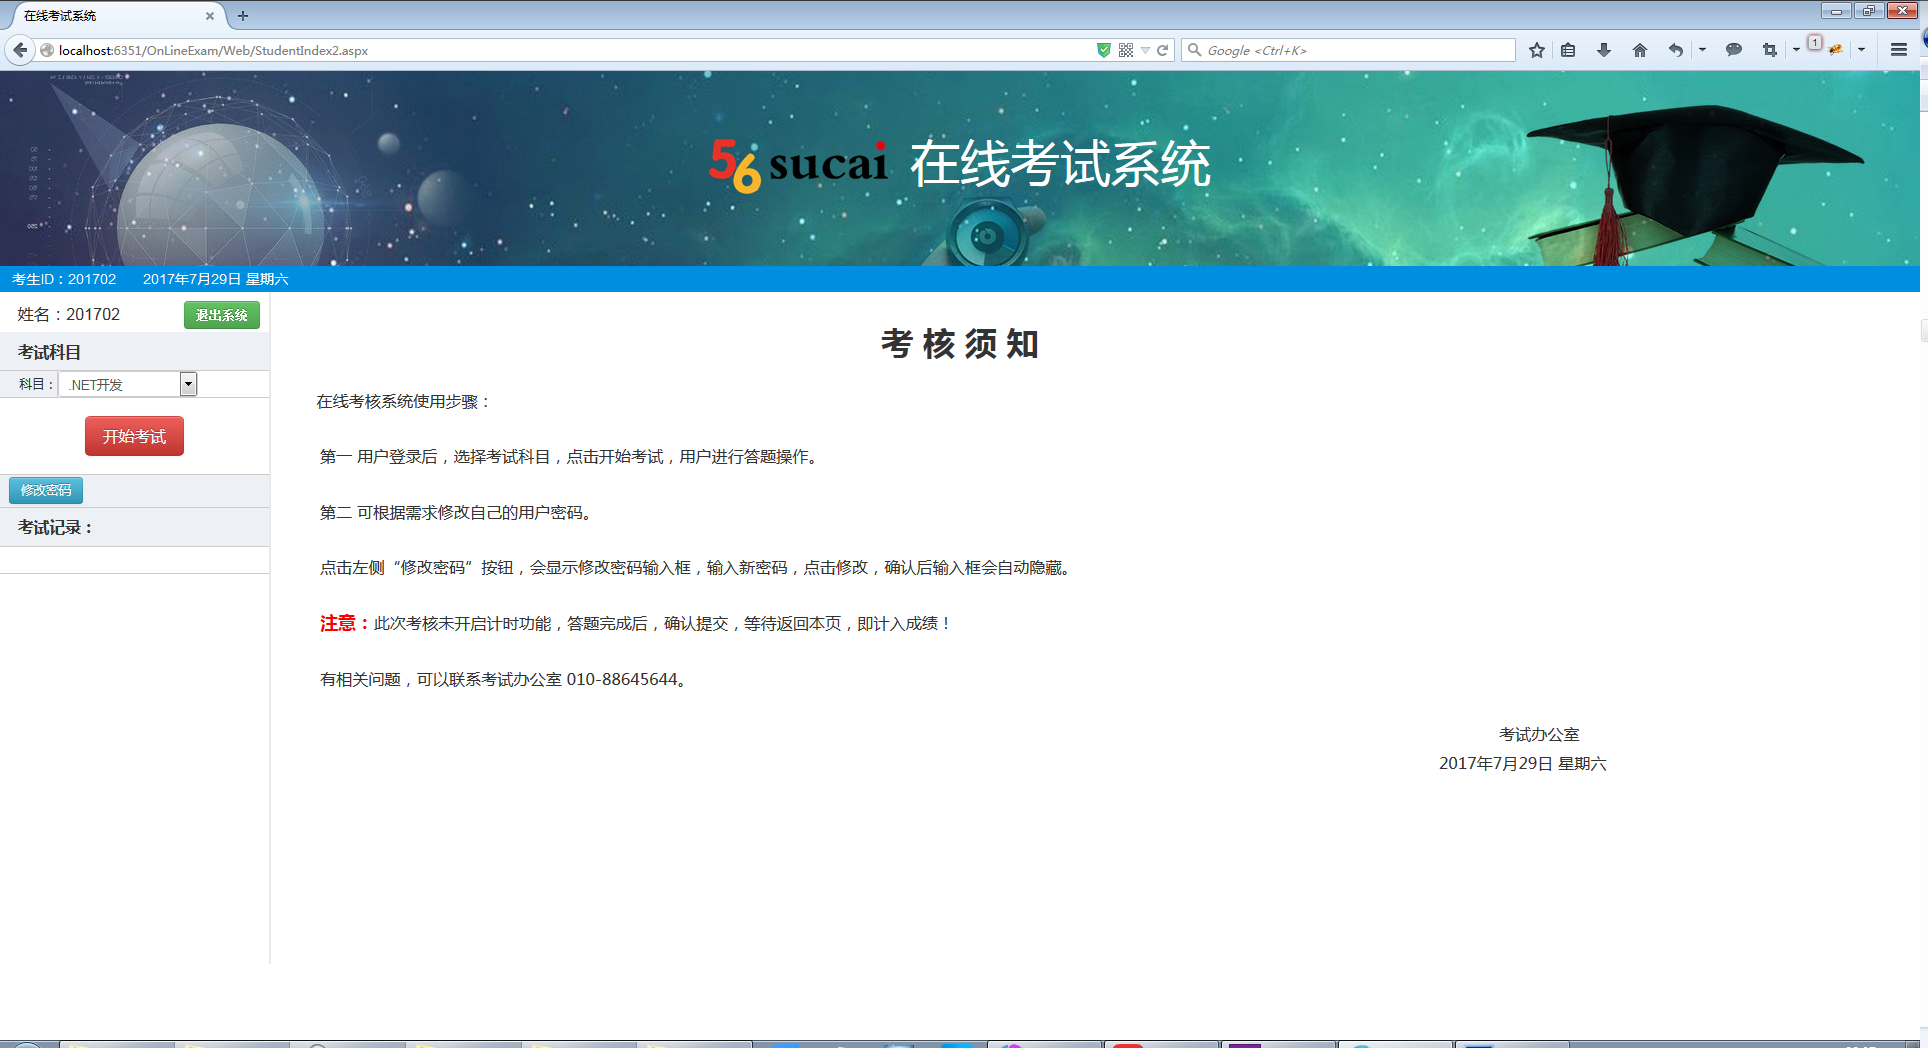Expand the dropdown beside the Firebug icon
Viewport: 1928px width, 1048px height.
click(1861, 50)
